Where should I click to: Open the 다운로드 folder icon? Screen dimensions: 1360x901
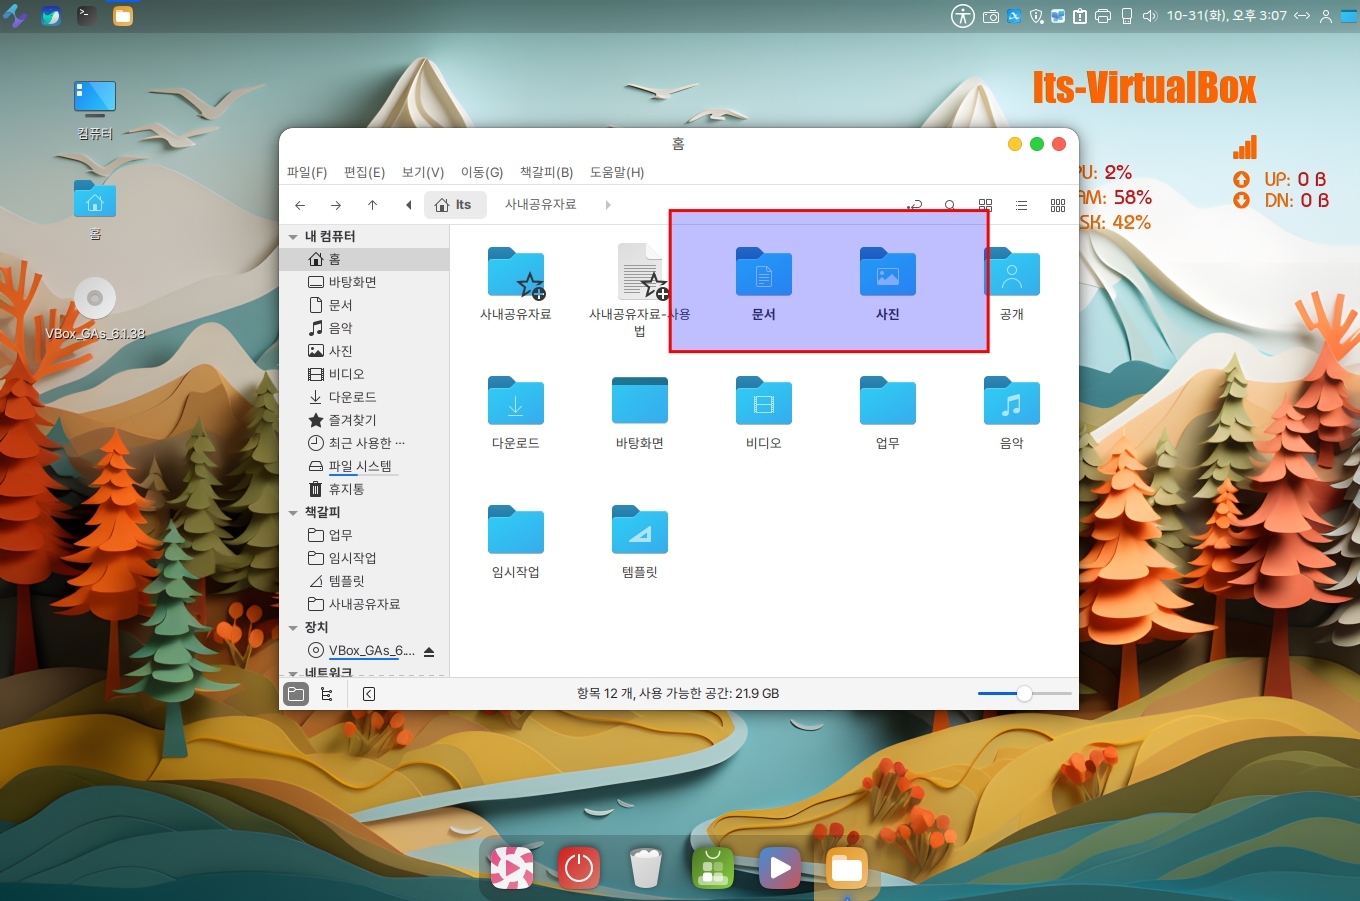pyautogui.click(x=515, y=401)
